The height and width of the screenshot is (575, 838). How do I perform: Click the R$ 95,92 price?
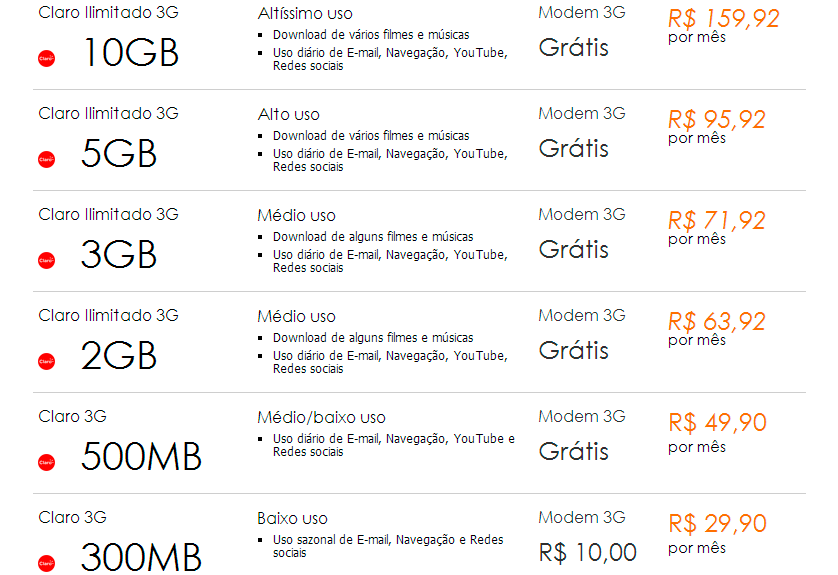pyautogui.click(x=716, y=120)
